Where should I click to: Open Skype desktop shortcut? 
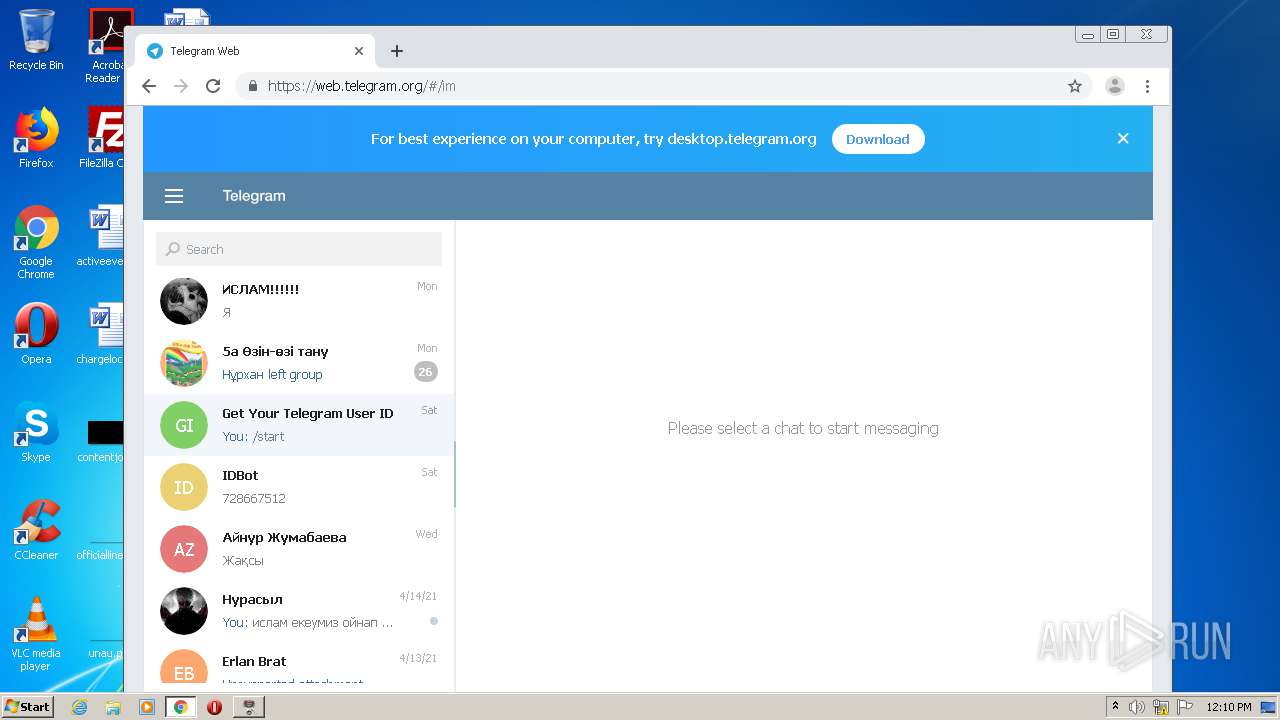pyautogui.click(x=36, y=432)
